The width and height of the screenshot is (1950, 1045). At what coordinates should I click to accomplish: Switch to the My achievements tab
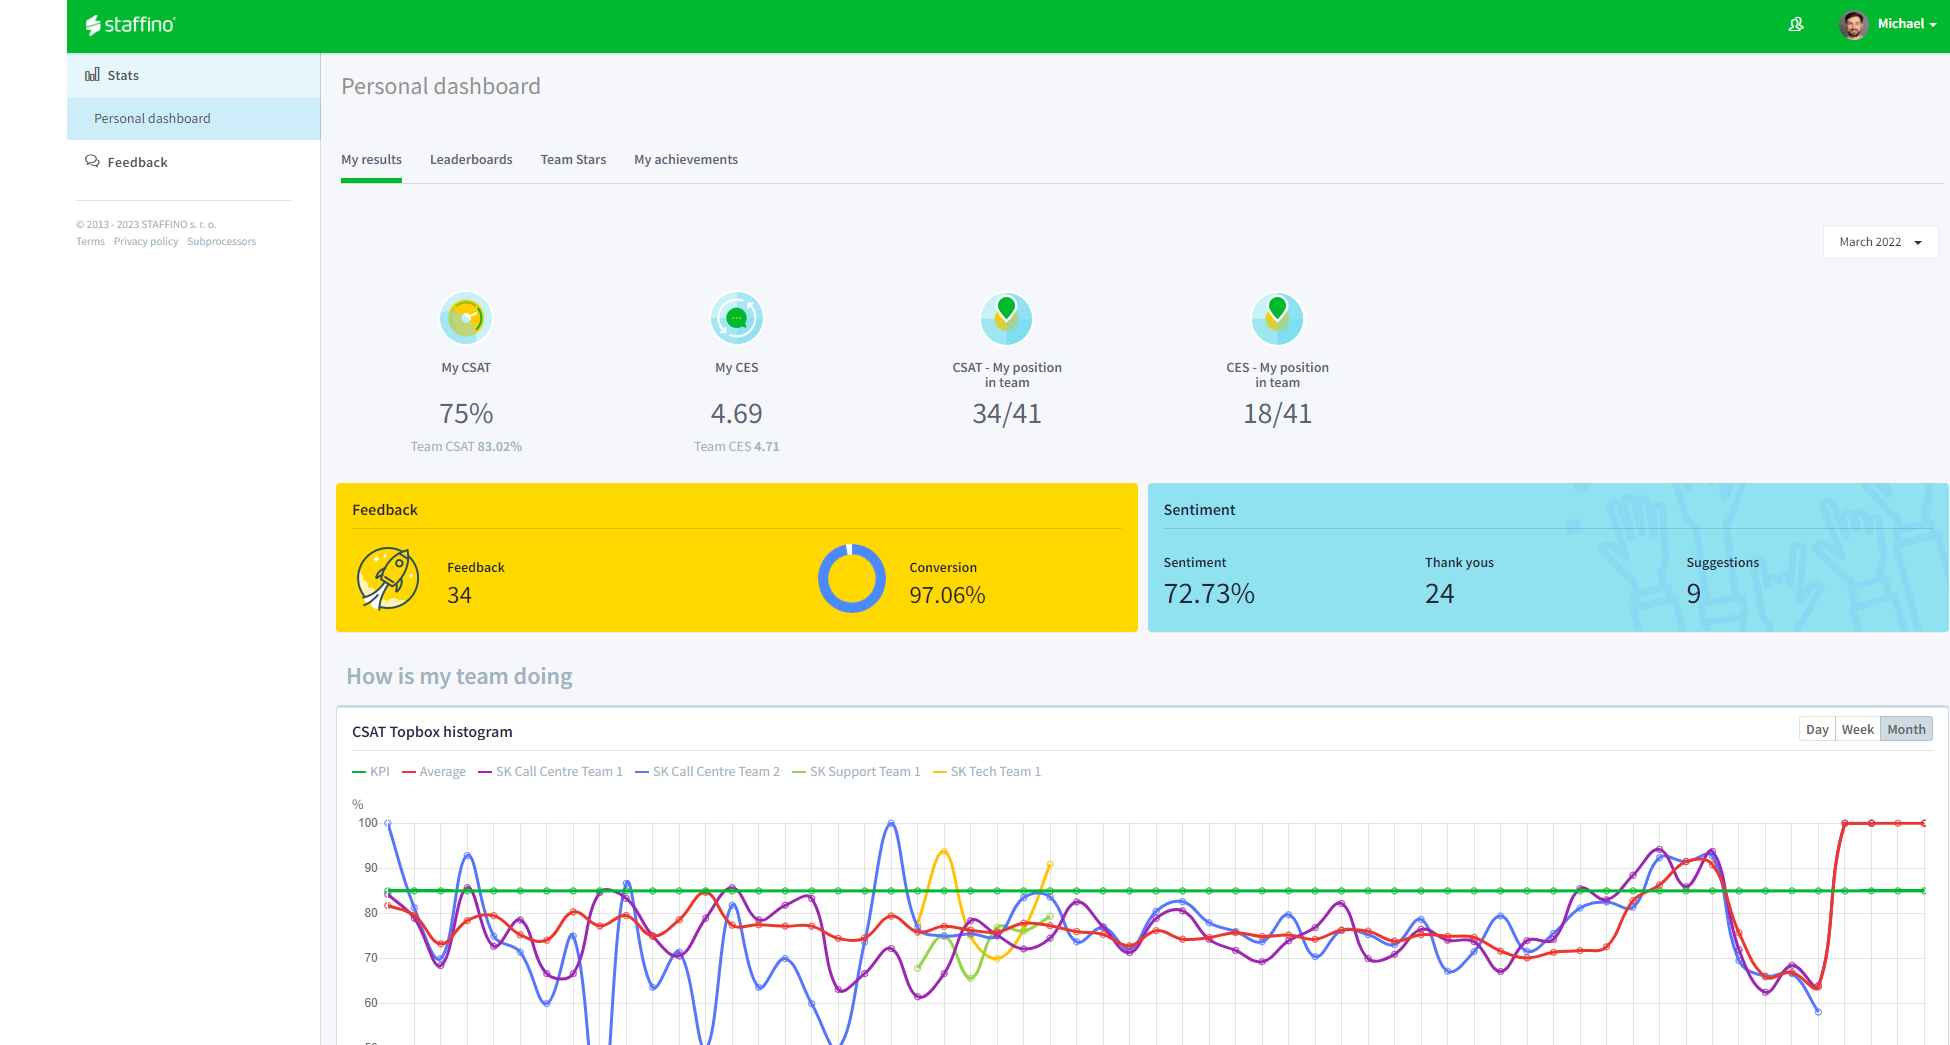[686, 160]
